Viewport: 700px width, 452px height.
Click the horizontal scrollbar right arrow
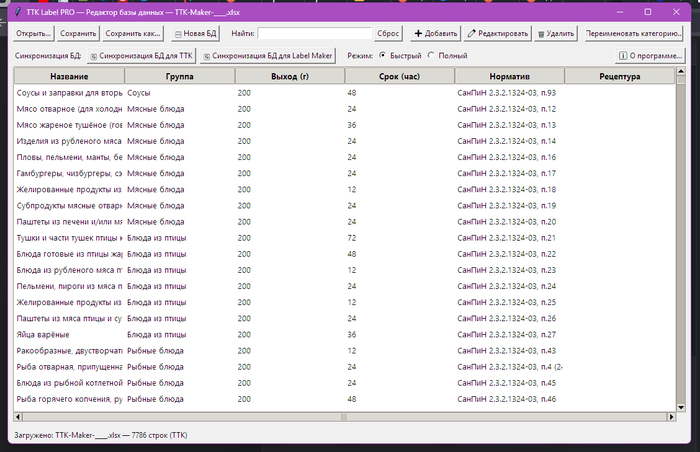pyautogui.click(x=671, y=417)
